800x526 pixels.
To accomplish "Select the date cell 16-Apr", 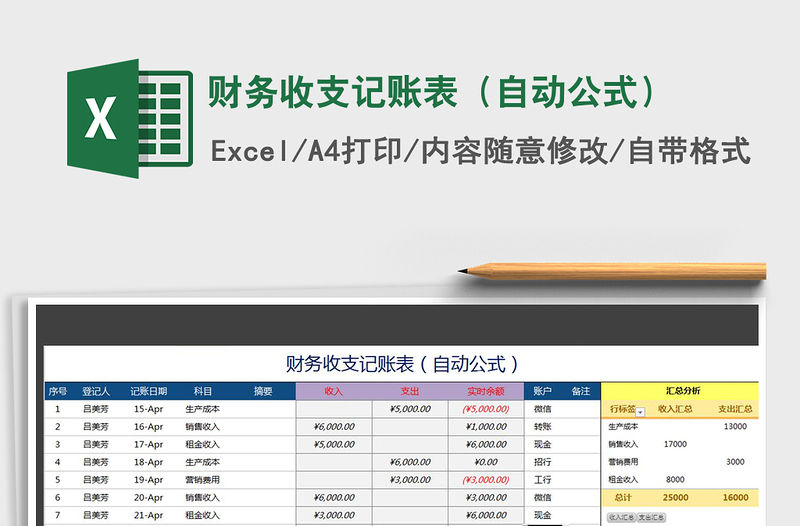I will [148, 427].
